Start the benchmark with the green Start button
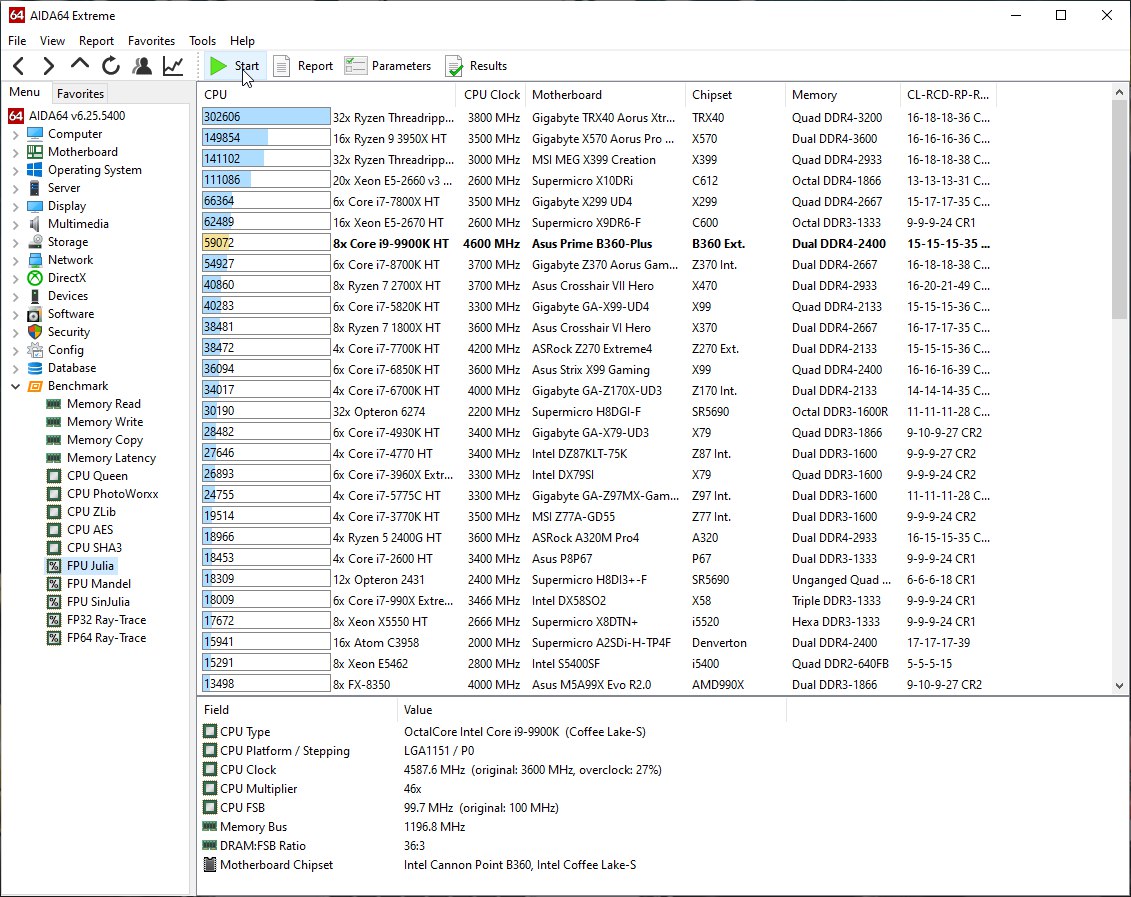The height and width of the screenshot is (897, 1131). (234, 66)
